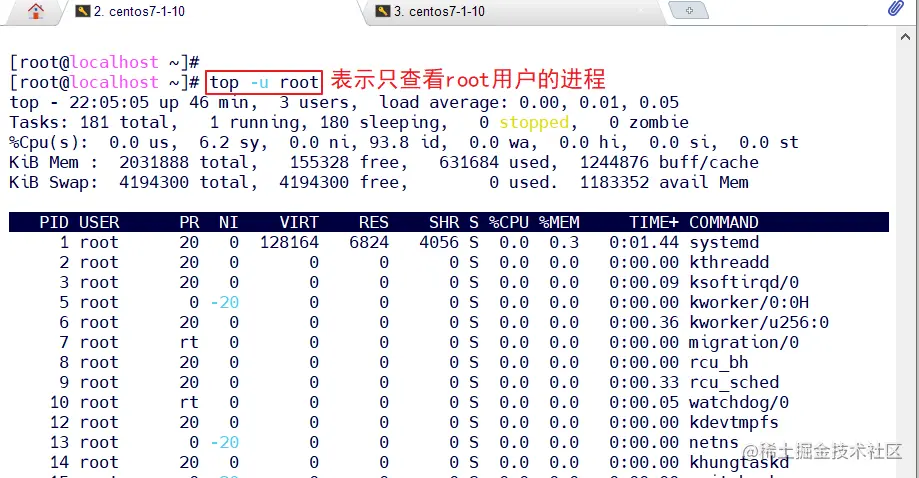Click the kworker/u256:0 process name
The height and width of the screenshot is (478, 919).
click(x=759, y=322)
